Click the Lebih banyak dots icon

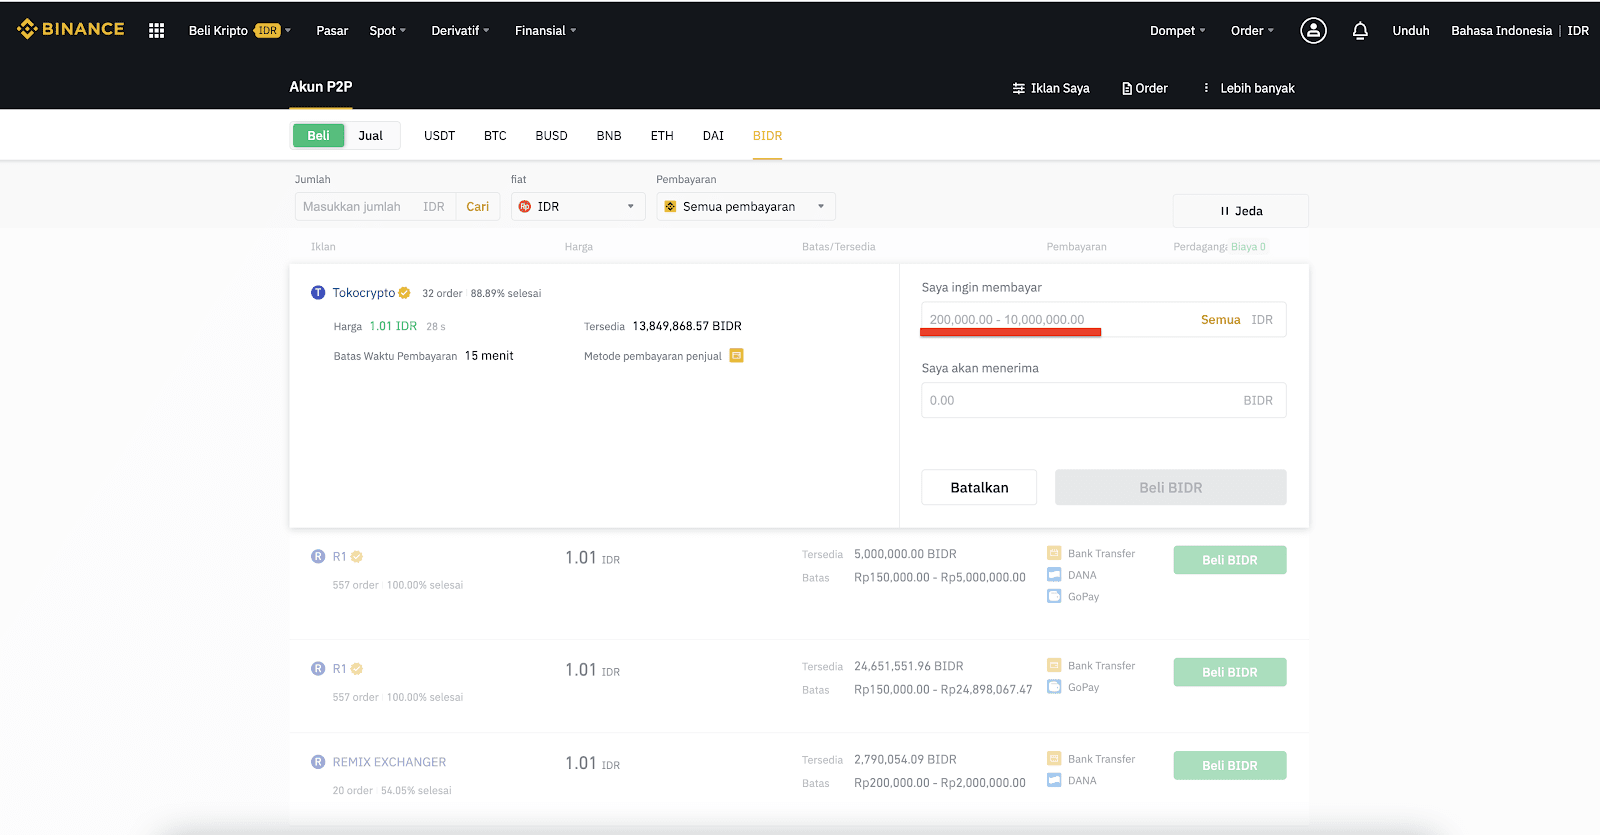pyautogui.click(x=1206, y=88)
